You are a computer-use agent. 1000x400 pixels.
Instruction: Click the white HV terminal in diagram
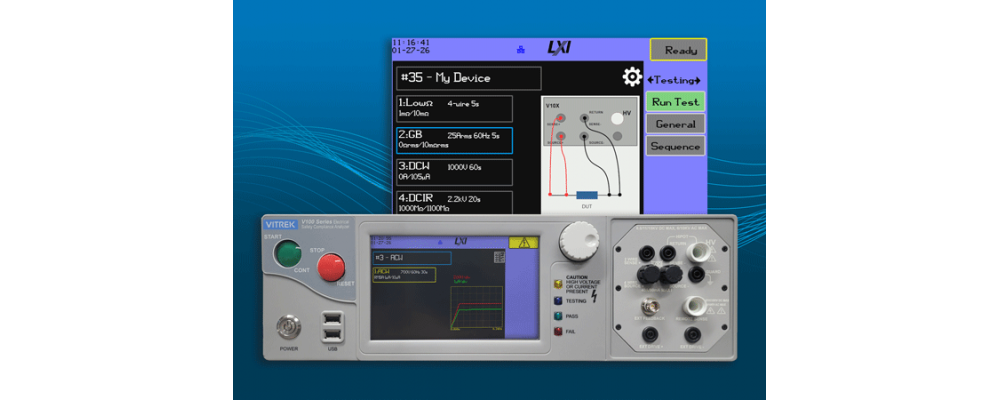[616, 118]
